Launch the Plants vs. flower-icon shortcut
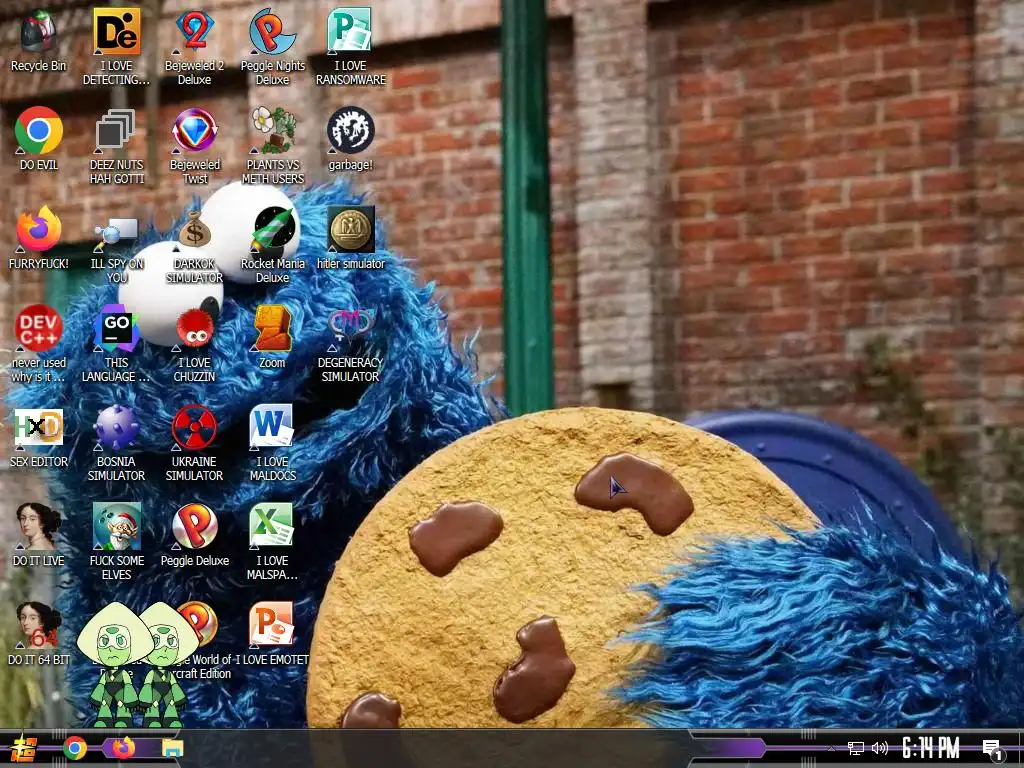The width and height of the screenshot is (1024, 768). (x=272, y=146)
